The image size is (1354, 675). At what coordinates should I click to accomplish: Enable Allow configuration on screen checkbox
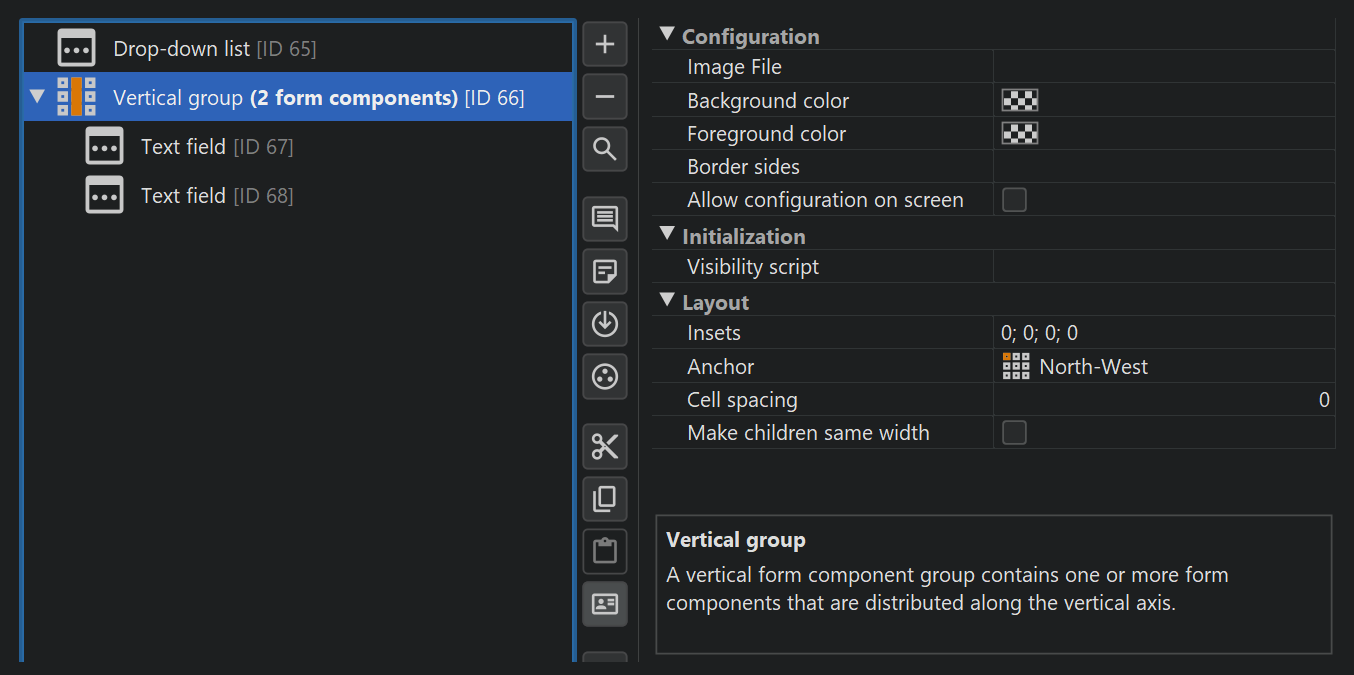pyautogui.click(x=1014, y=200)
